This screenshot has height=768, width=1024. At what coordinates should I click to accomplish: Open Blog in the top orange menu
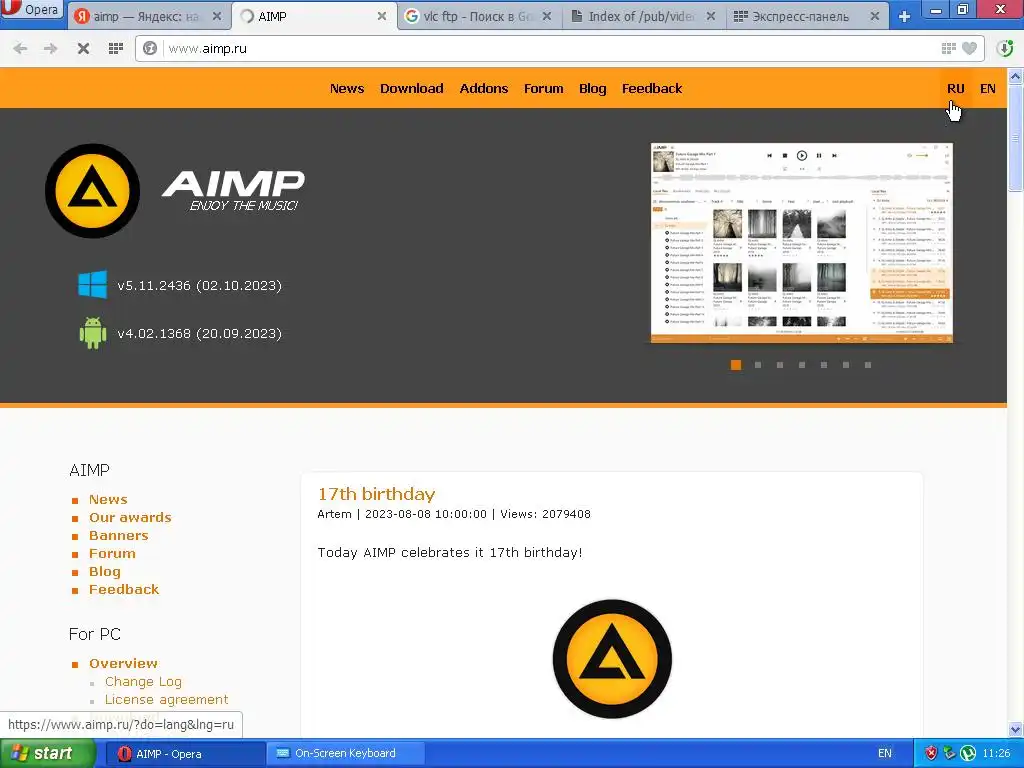click(592, 88)
